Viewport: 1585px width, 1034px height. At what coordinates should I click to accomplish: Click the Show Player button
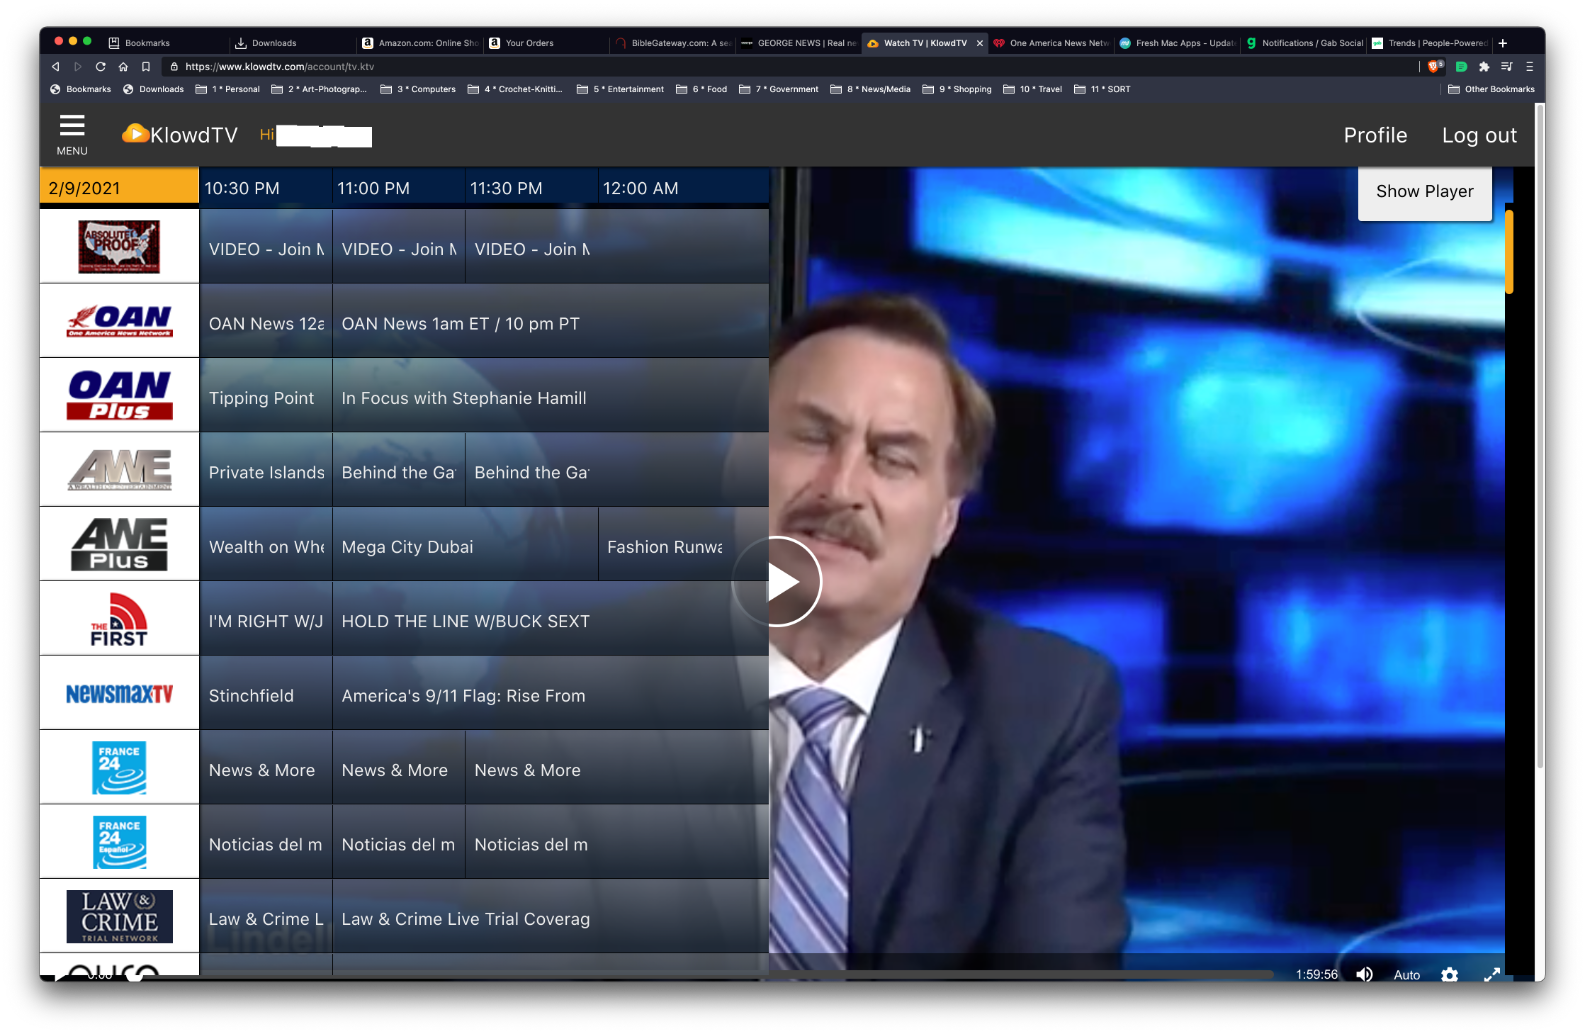[x=1424, y=192]
